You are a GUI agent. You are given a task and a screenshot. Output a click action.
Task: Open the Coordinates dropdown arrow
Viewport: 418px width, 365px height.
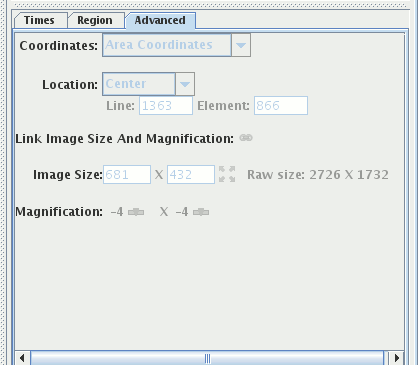(x=241, y=45)
